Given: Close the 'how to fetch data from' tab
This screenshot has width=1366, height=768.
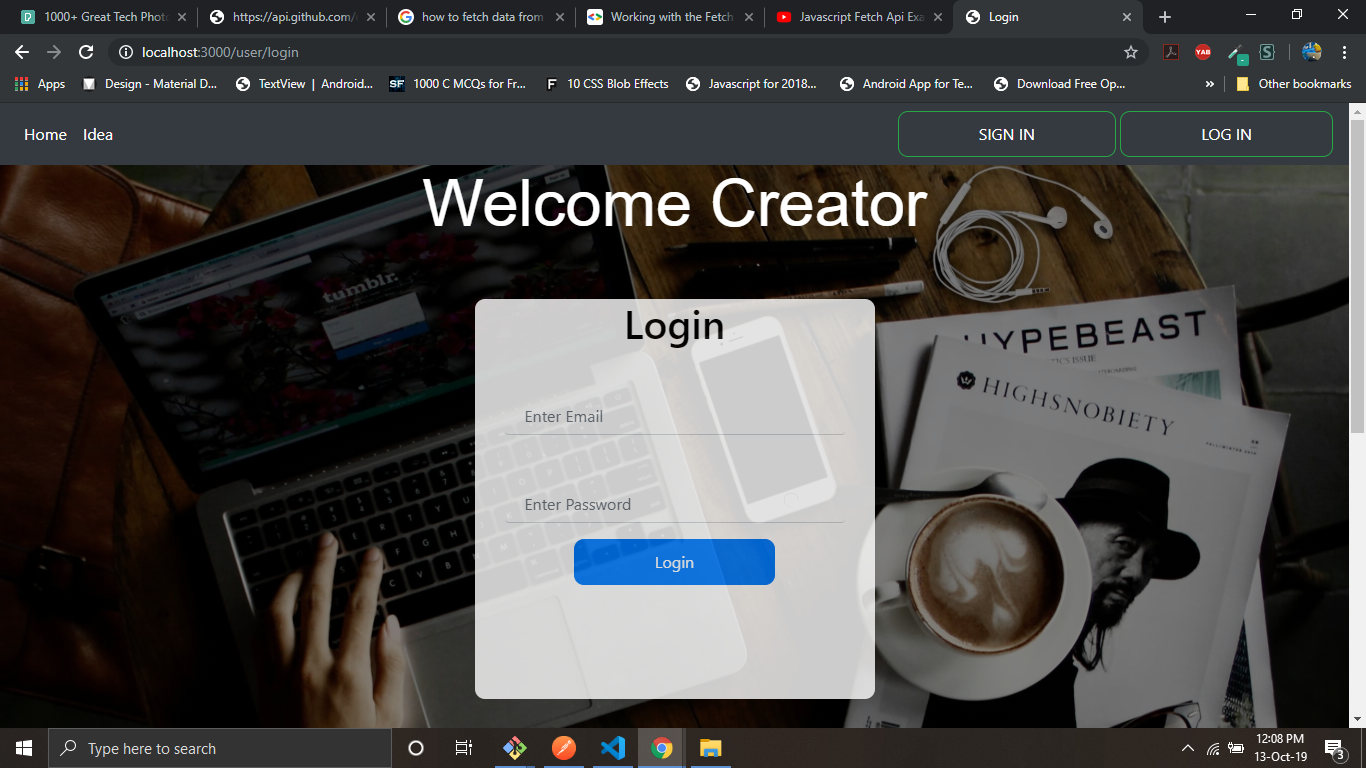Looking at the screenshot, I should coord(559,17).
